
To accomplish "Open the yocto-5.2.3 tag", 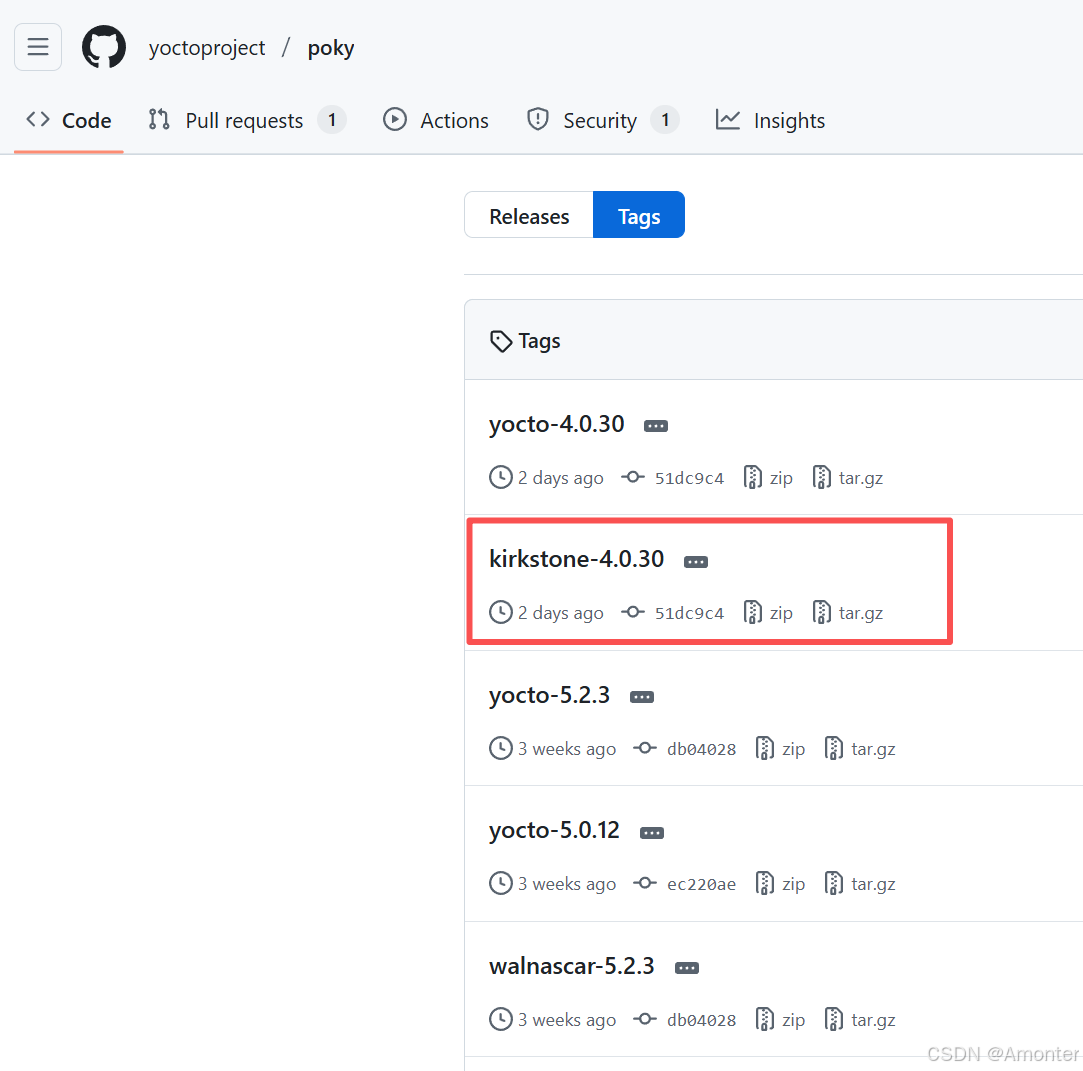I will point(550,695).
